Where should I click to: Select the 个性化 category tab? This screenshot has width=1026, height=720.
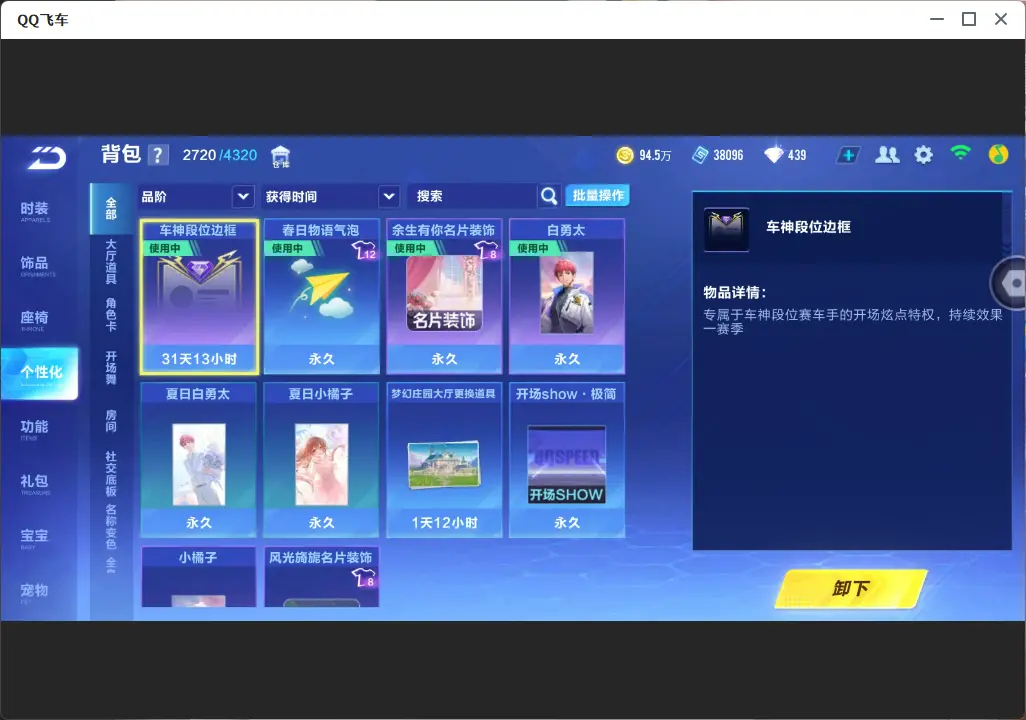[40, 373]
